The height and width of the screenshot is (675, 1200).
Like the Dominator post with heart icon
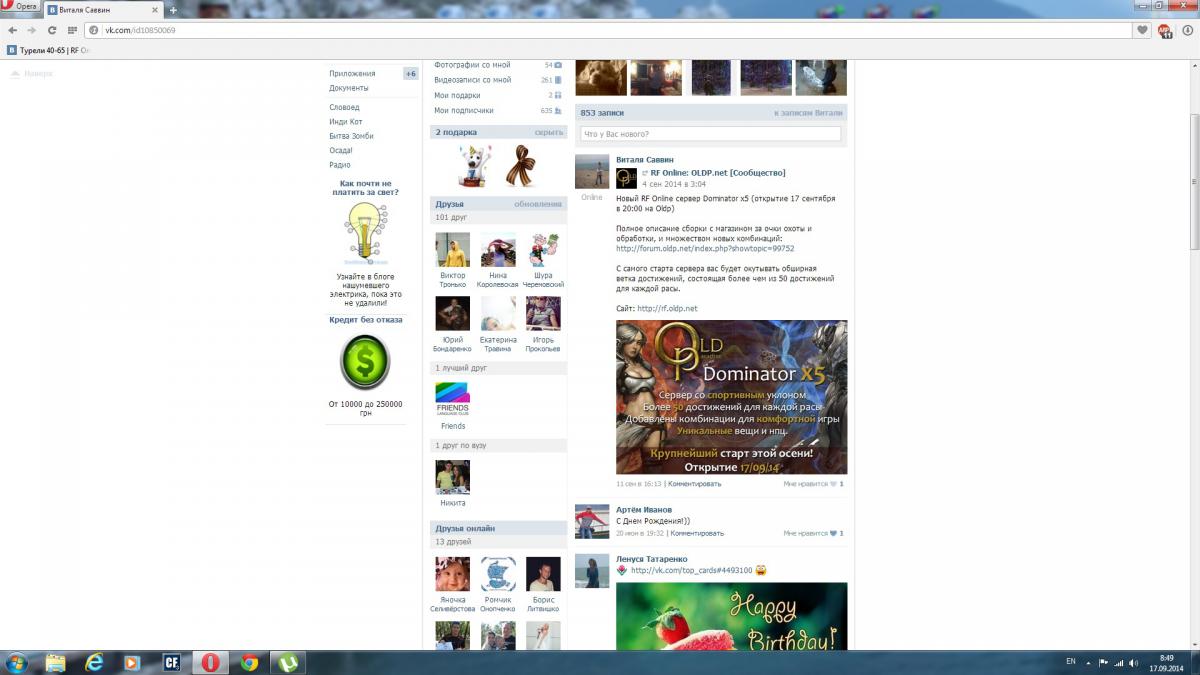tap(833, 483)
